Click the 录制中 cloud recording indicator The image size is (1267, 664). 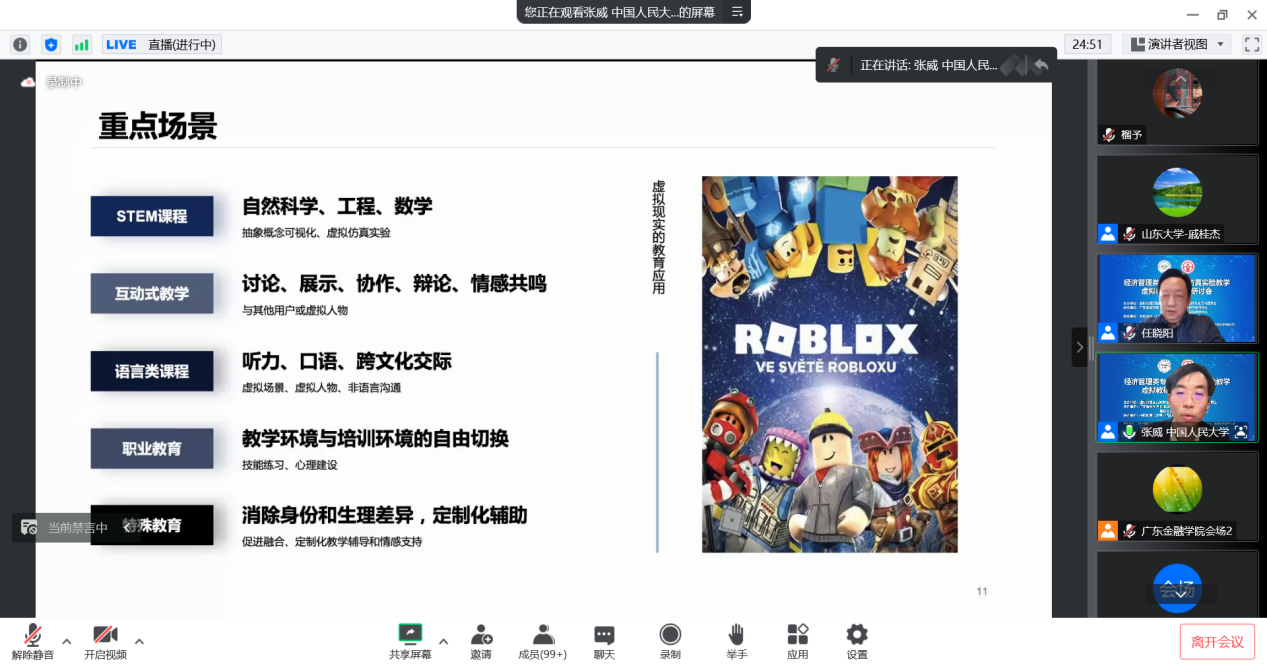coord(52,82)
